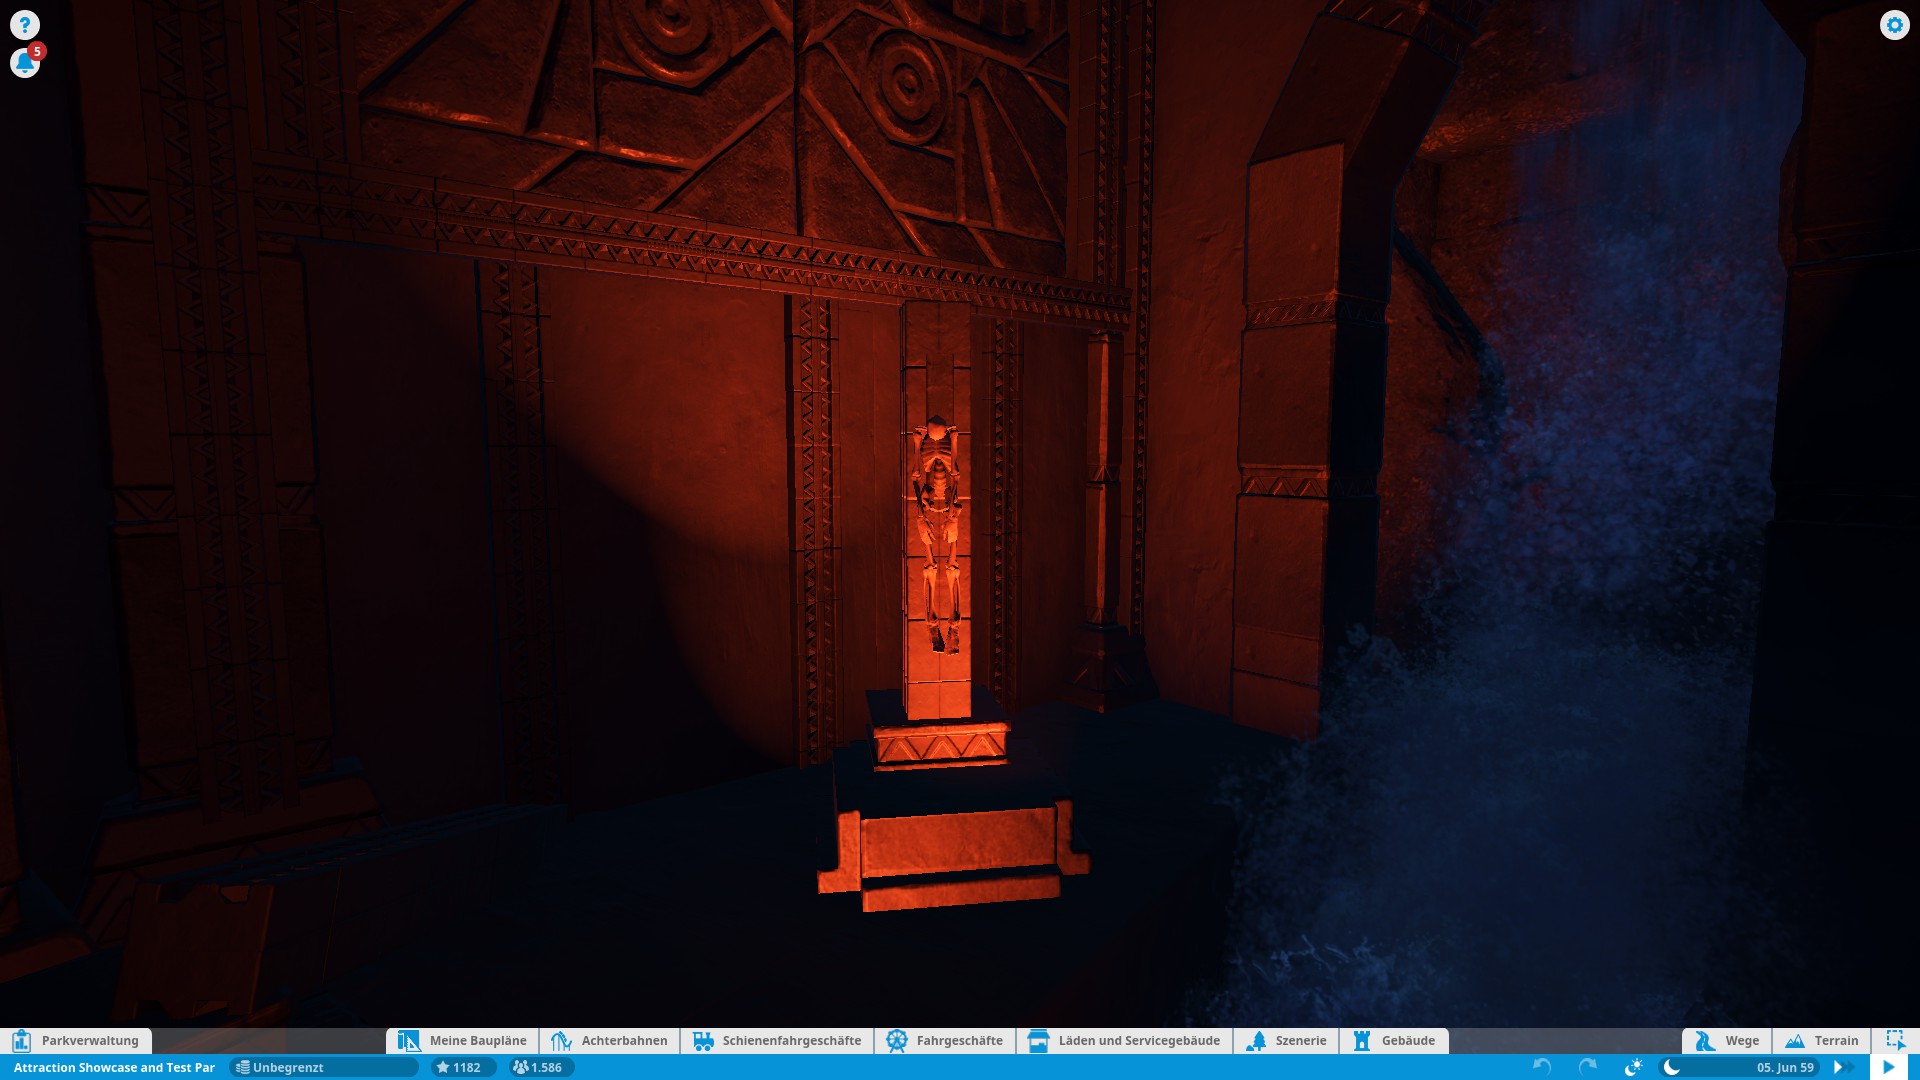Click the clipboard icon on Parkverwaltung

click(x=21, y=1041)
